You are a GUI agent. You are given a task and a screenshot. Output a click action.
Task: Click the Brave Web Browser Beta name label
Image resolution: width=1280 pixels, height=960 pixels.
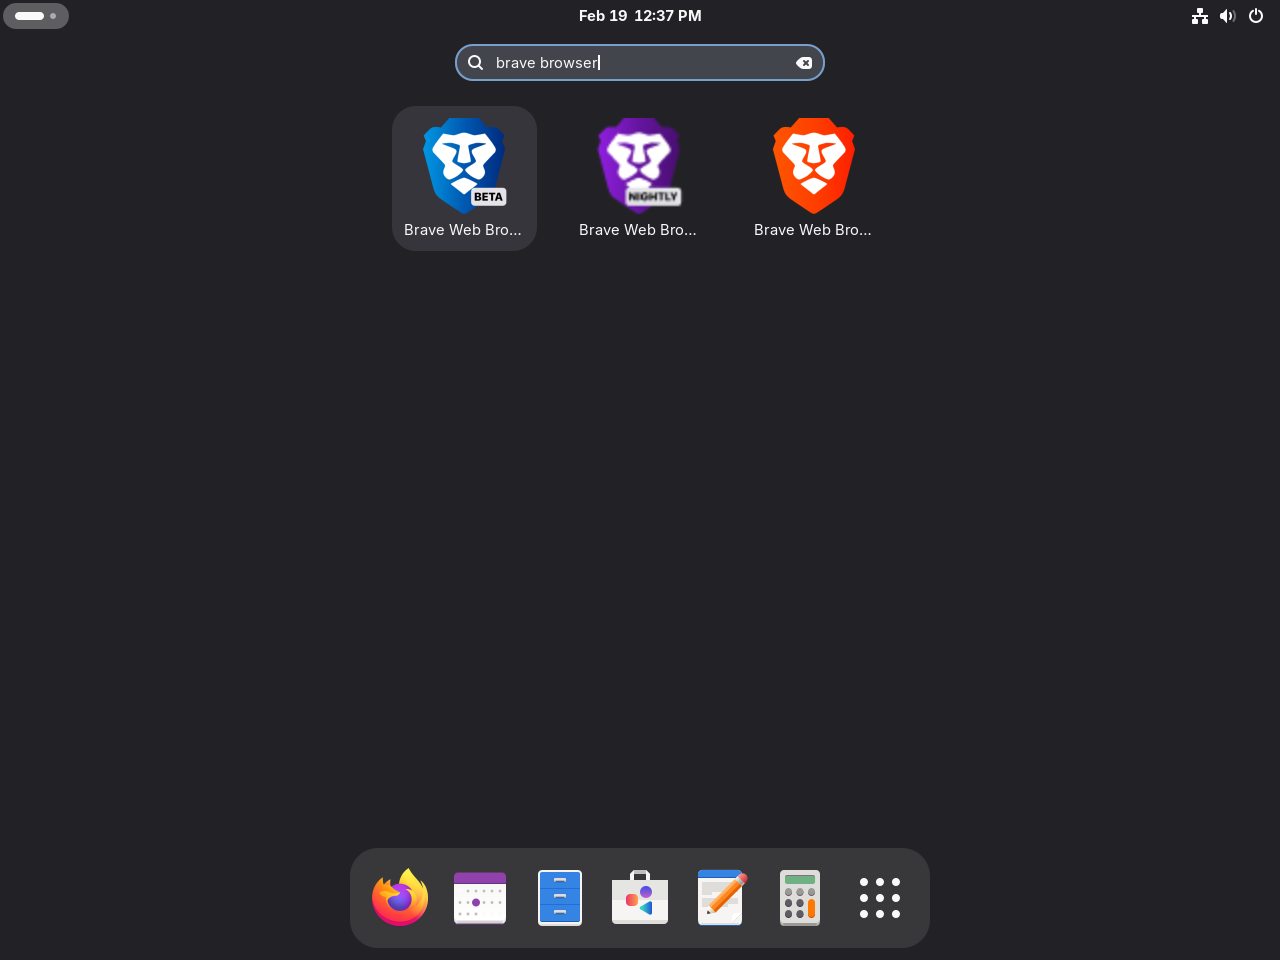[464, 229]
